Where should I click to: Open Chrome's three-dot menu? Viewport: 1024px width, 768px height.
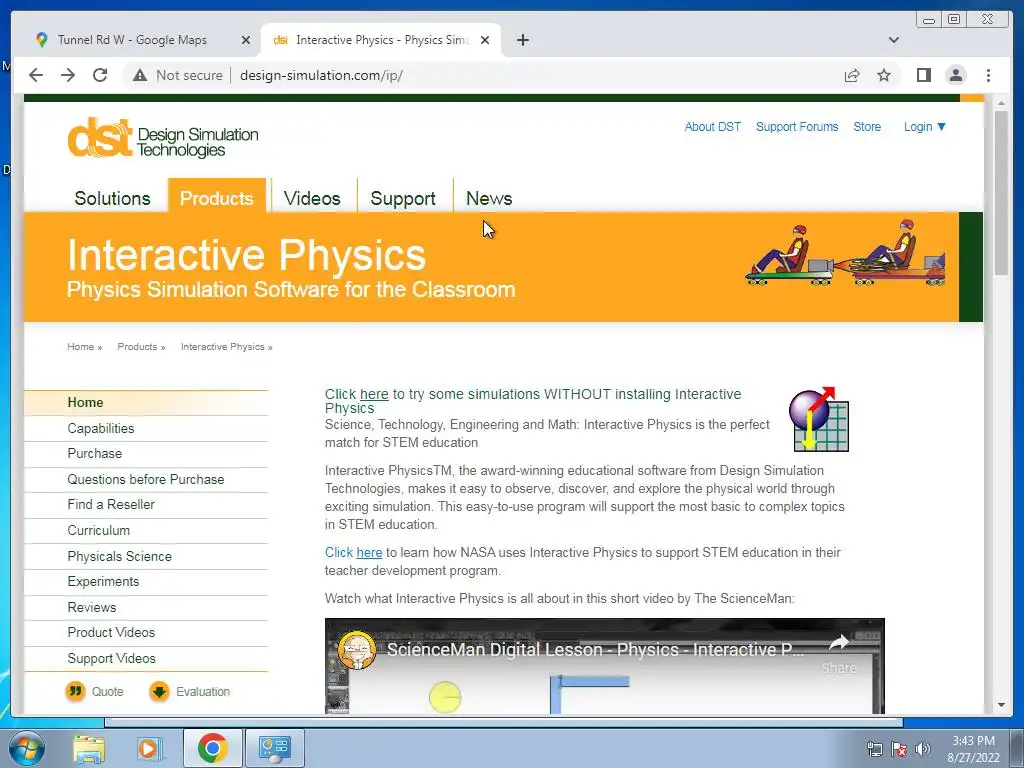click(988, 75)
